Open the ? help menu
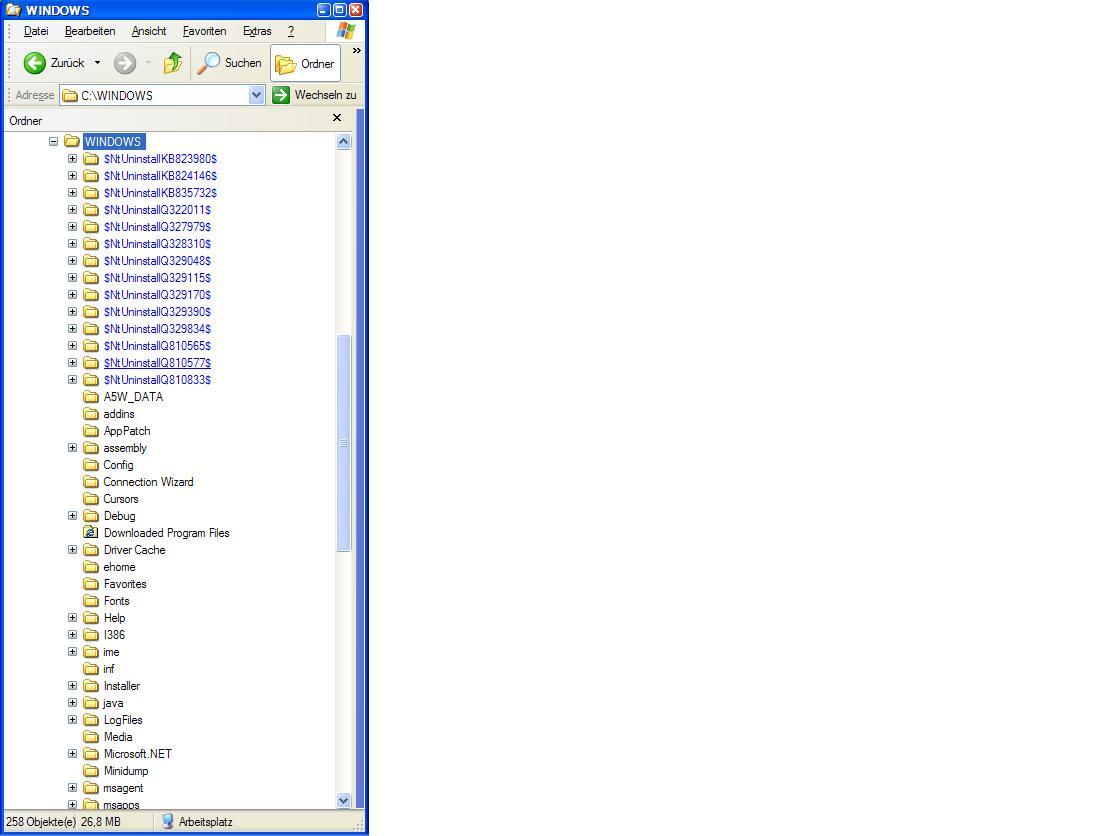The width and height of the screenshot is (1108, 836). tap(291, 31)
